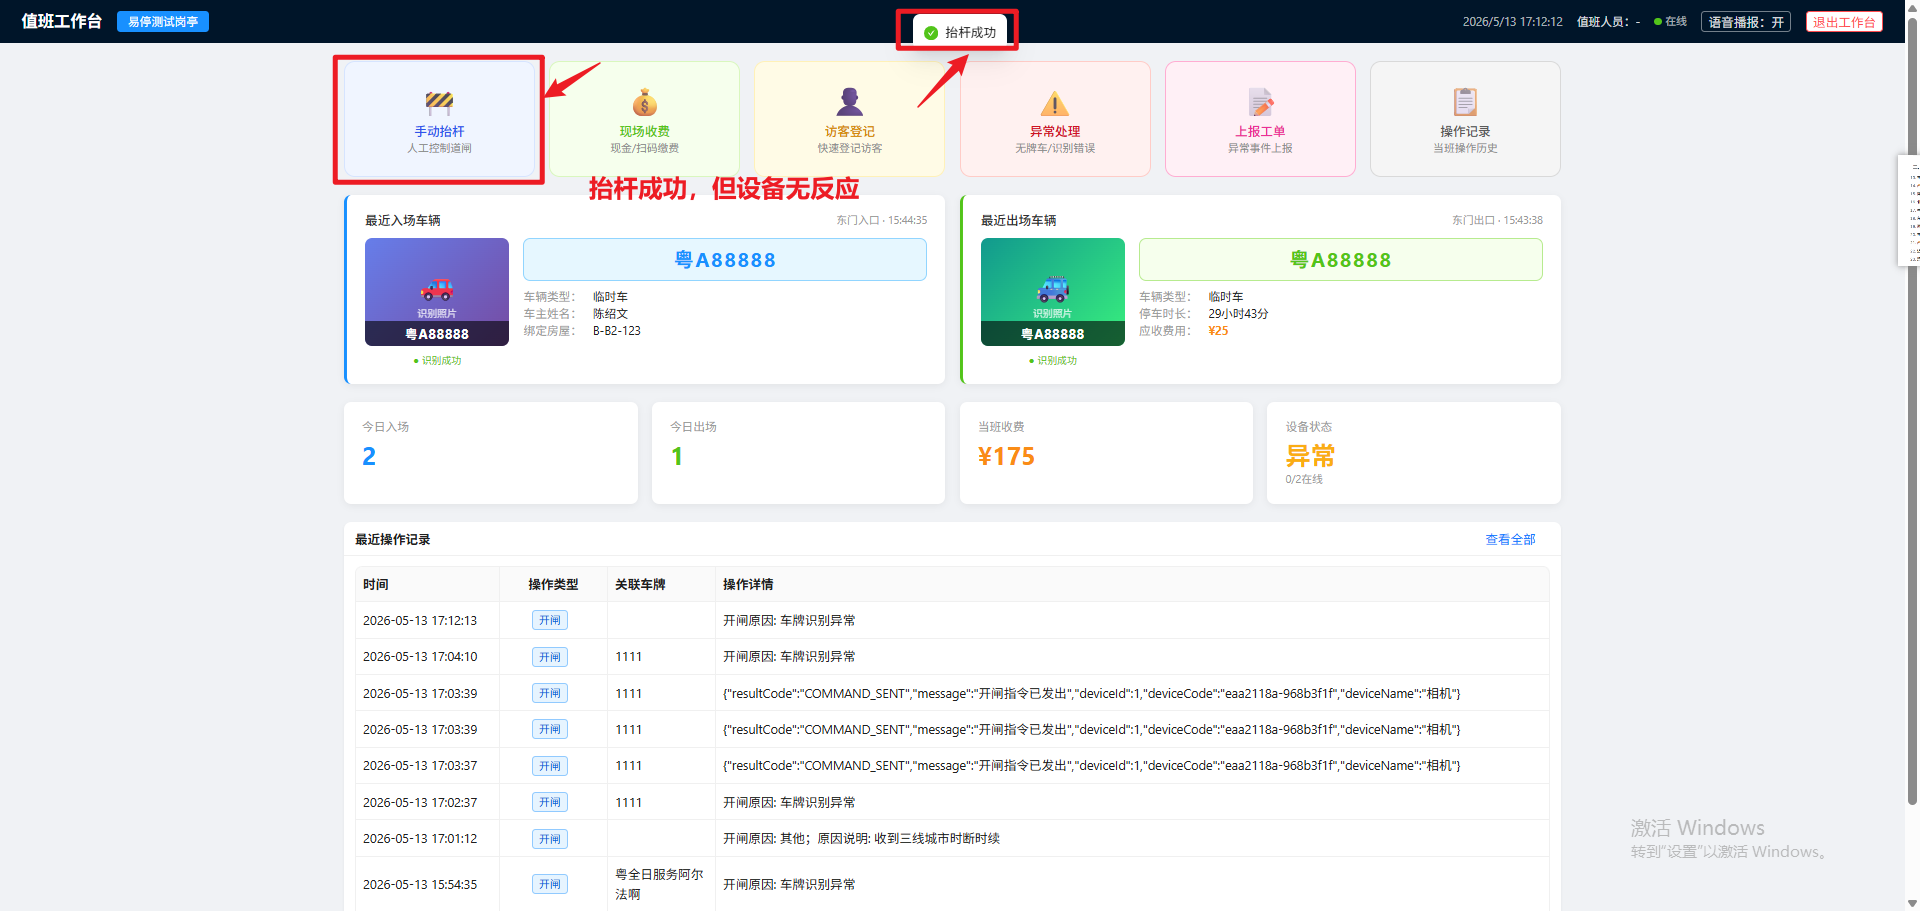Click the 值班工作台 title
The height and width of the screenshot is (911, 1920).
(x=62, y=21)
